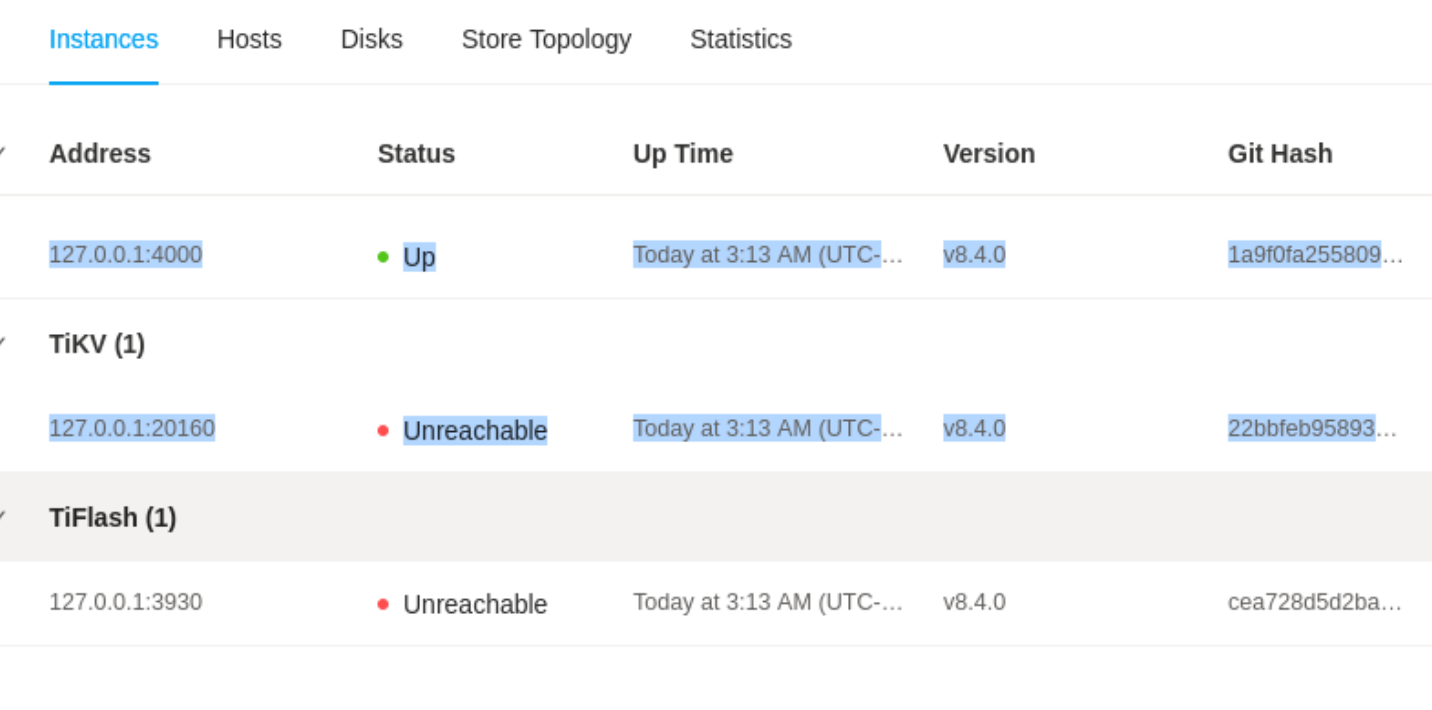The height and width of the screenshot is (710, 1432).
Task: Click the 127.0.0.1:20160 TiKV address
Action: click(132, 428)
